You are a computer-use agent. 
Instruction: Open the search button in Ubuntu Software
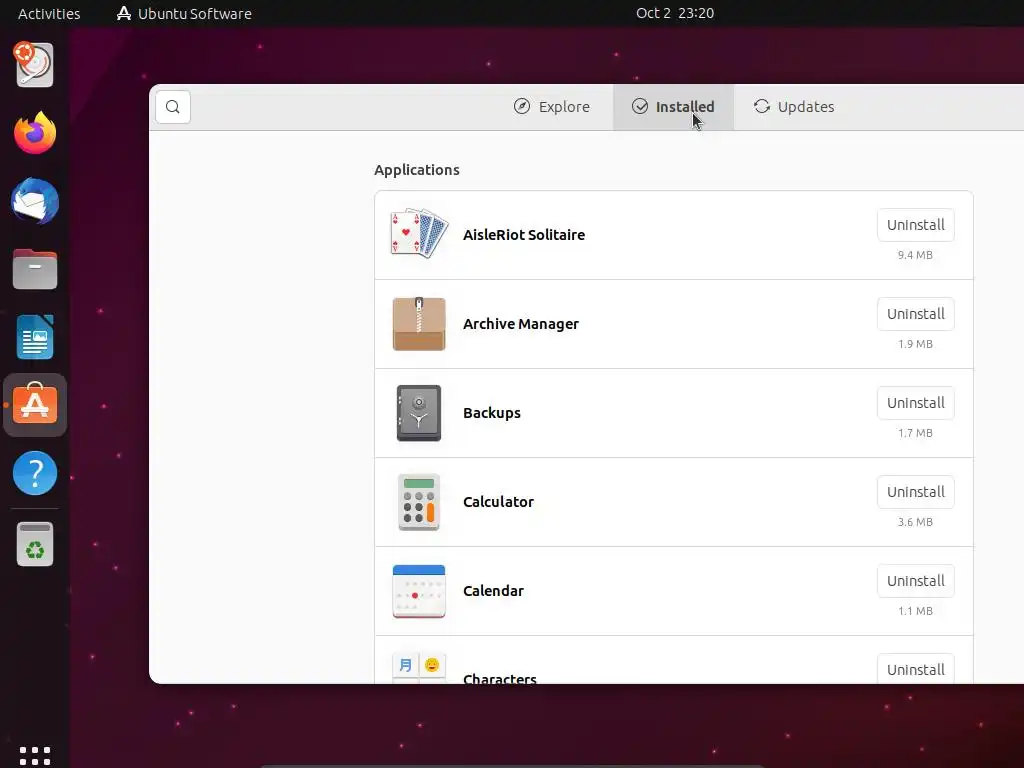point(173,107)
